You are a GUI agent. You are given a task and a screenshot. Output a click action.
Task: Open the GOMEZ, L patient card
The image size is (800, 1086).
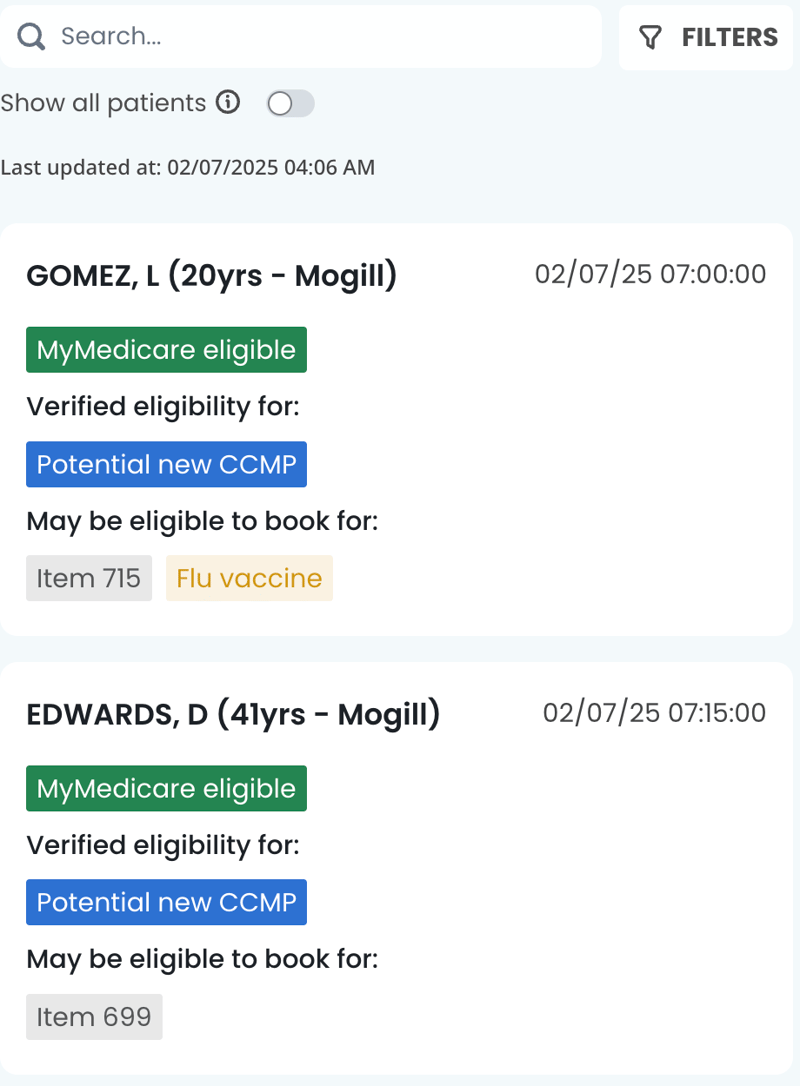tap(211, 275)
